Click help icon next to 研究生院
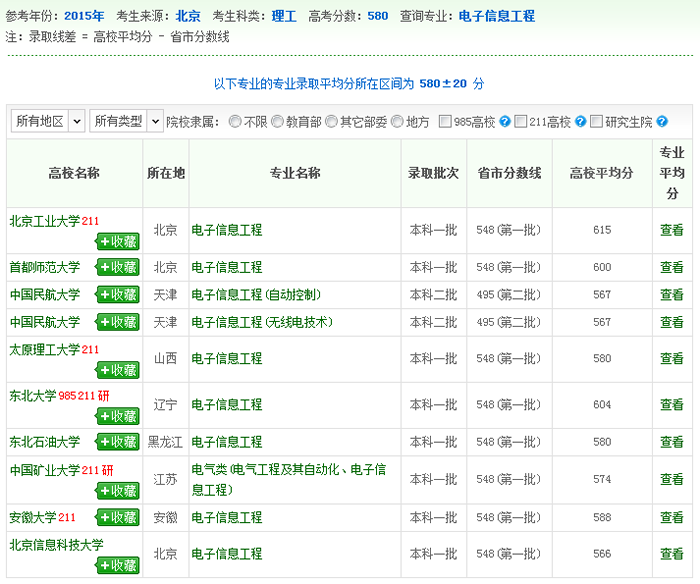700x584 pixels. coord(662,121)
